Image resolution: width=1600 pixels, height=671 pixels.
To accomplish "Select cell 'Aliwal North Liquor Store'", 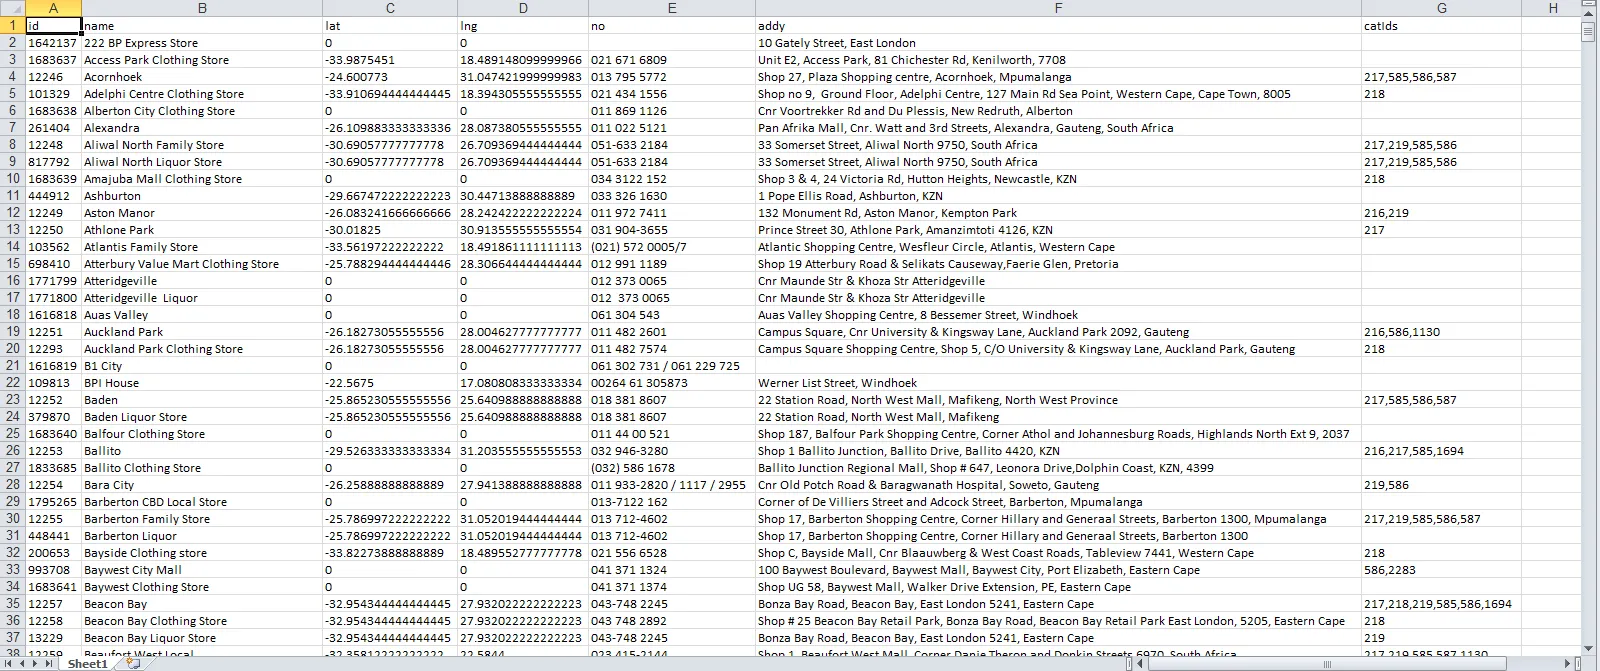I will coord(202,162).
